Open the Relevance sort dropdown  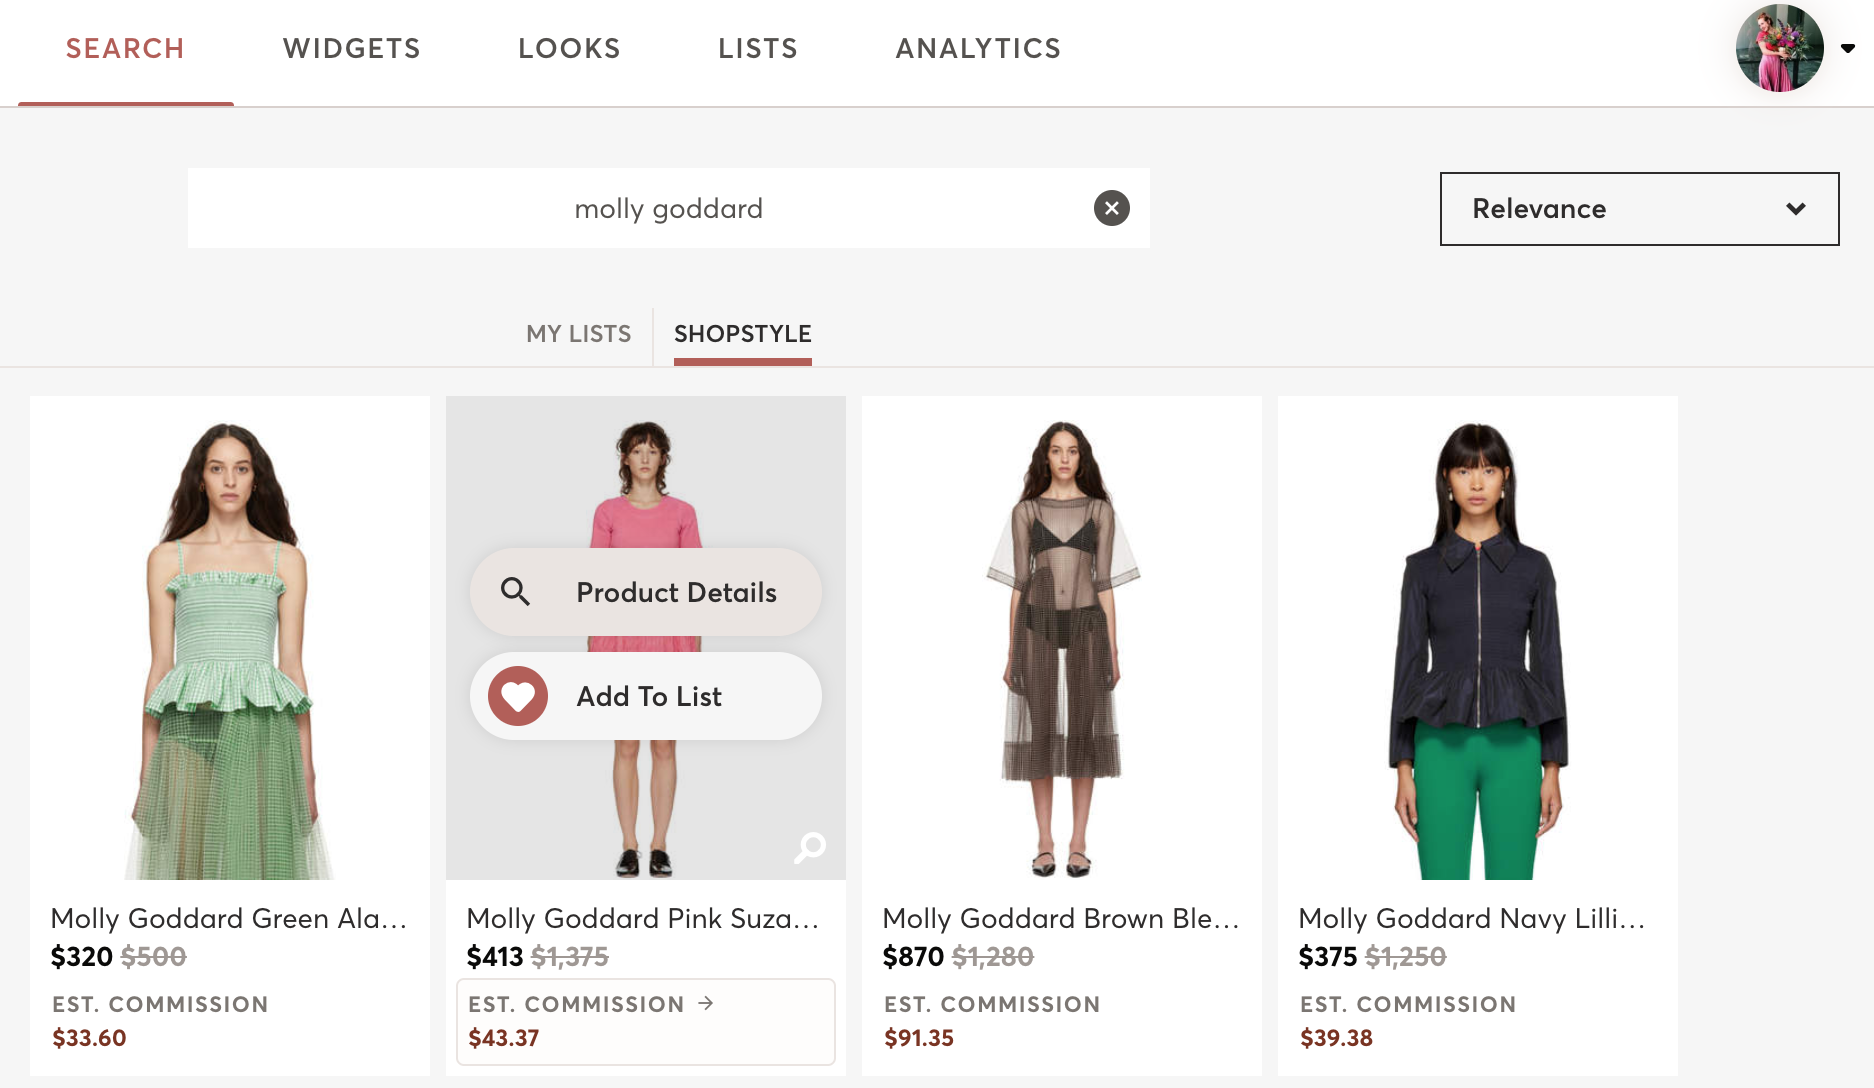(x=1638, y=209)
